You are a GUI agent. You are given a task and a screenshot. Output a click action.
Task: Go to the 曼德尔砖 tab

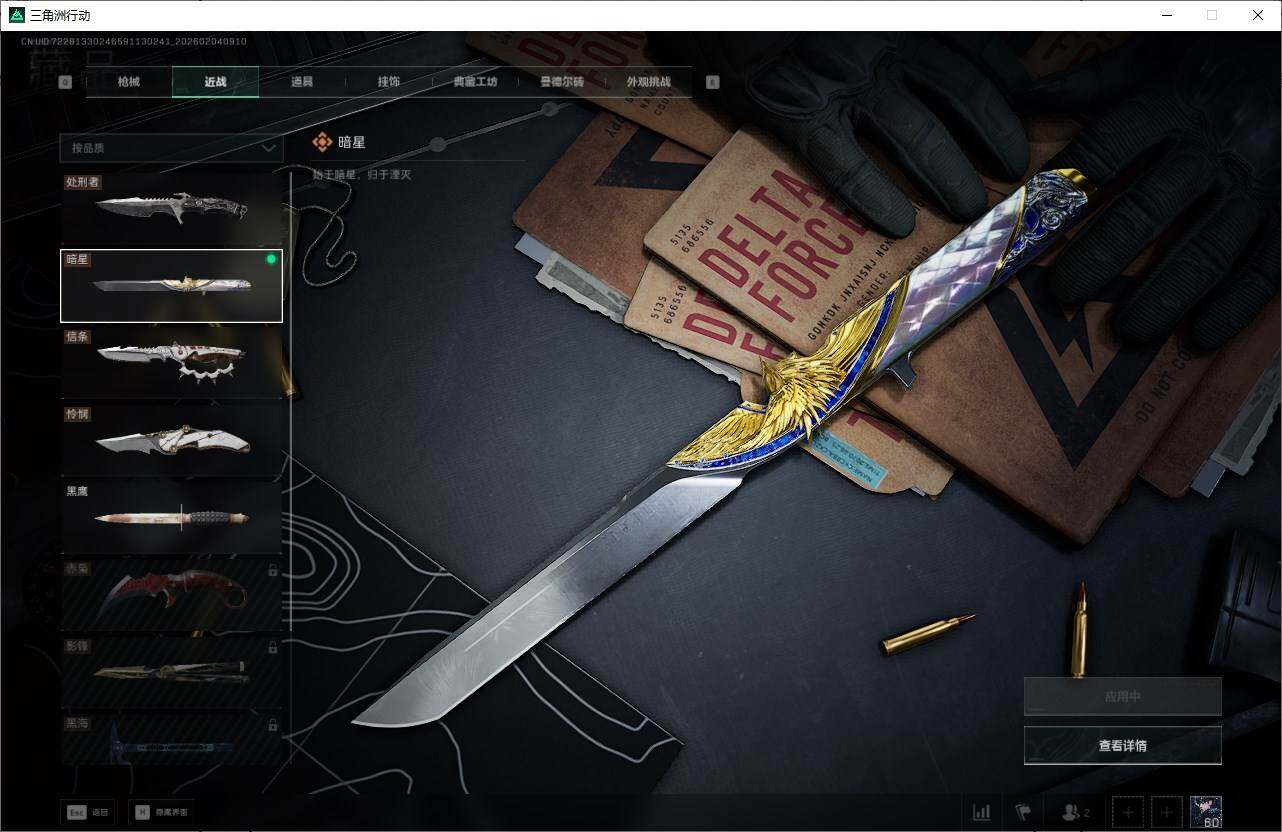(562, 82)
